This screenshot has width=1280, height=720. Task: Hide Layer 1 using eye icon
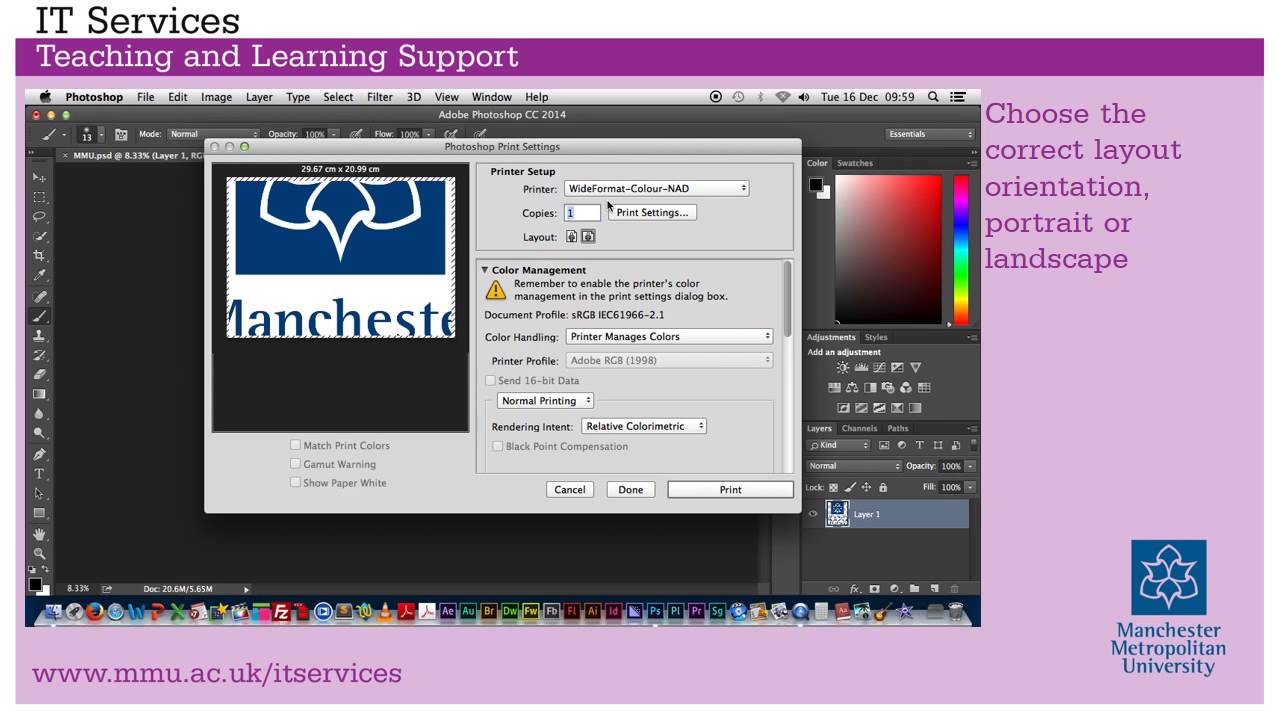(813, 514)
